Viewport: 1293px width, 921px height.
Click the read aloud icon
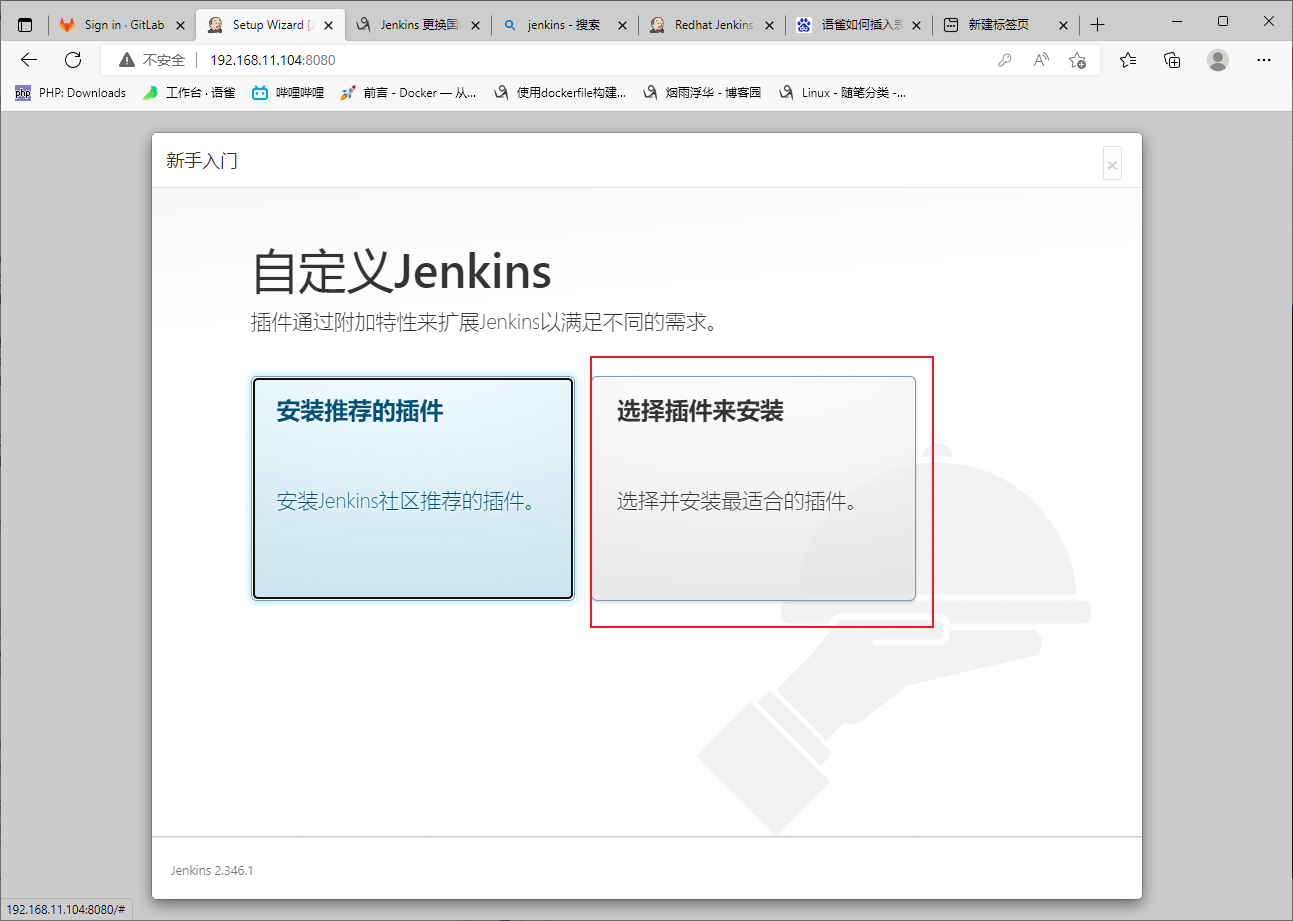(1041, 60)
